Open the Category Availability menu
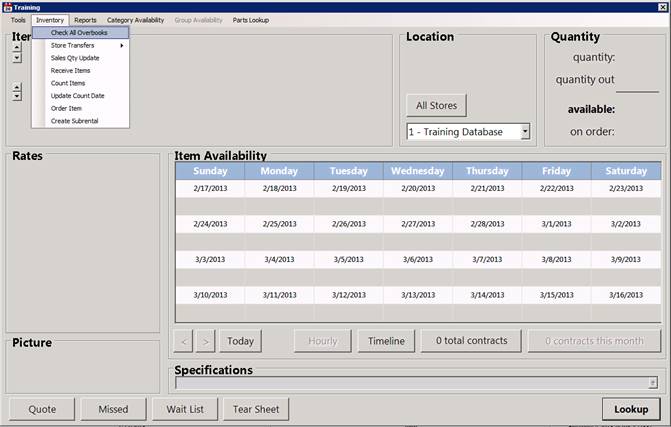Viewport: 671px width, 427px height. point(135,20)
